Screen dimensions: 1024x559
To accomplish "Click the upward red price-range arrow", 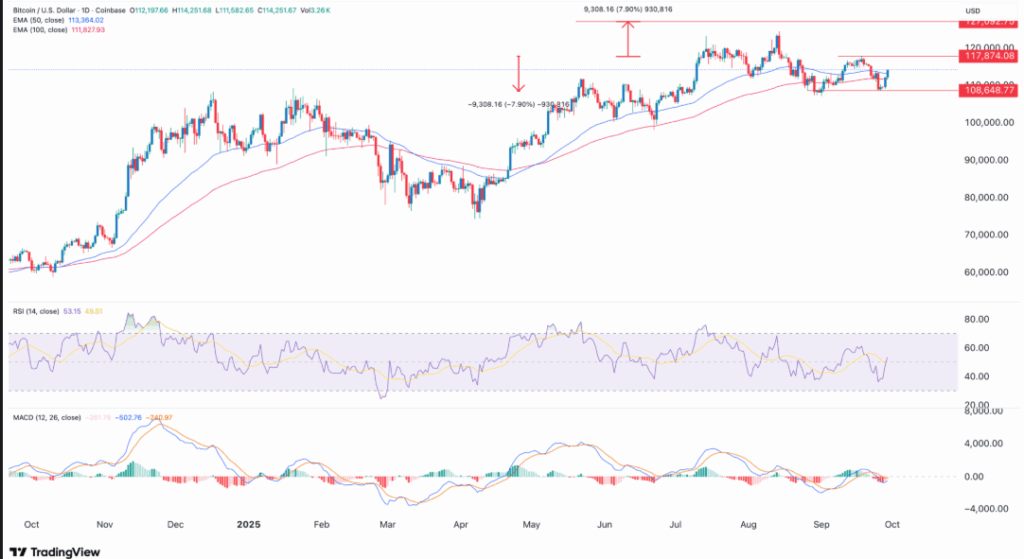I will 627,39.
